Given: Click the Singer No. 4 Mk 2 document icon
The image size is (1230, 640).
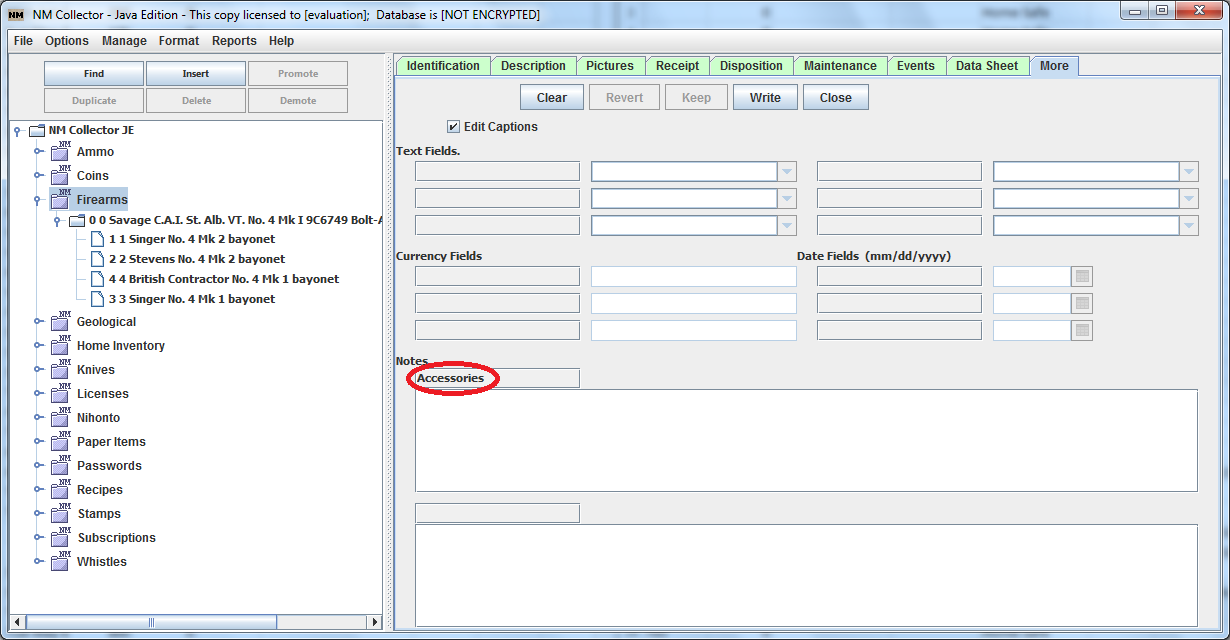Looking at the screenshot, I should [x=97, y=239].
